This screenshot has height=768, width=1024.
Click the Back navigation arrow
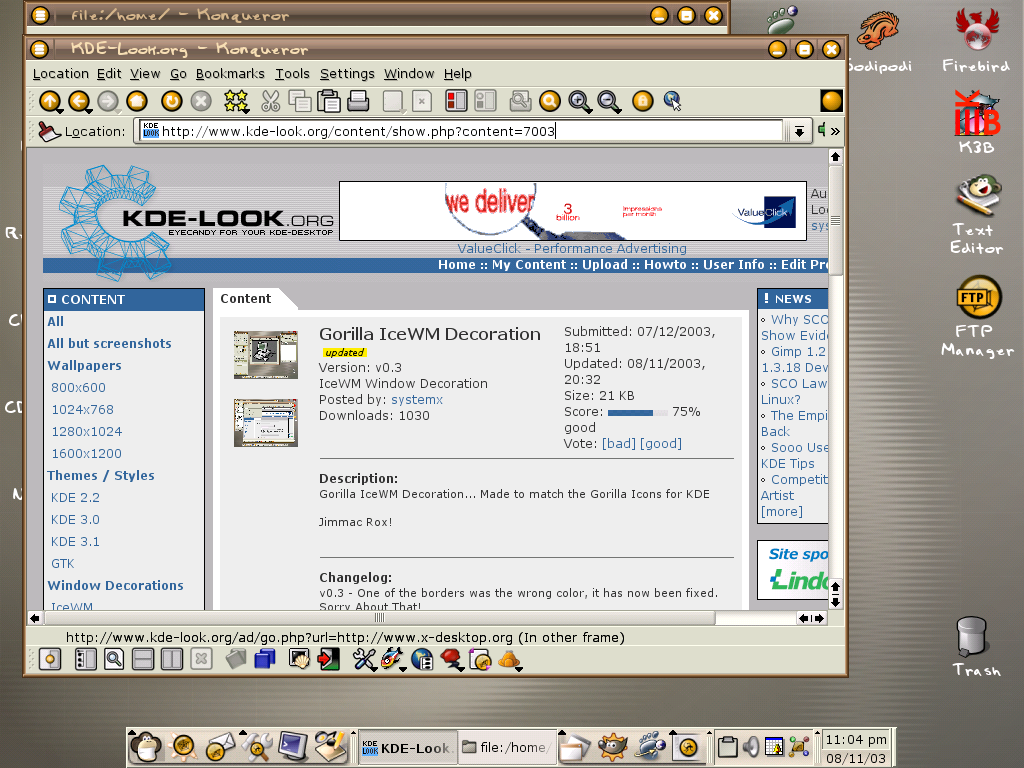coord(79,101)
